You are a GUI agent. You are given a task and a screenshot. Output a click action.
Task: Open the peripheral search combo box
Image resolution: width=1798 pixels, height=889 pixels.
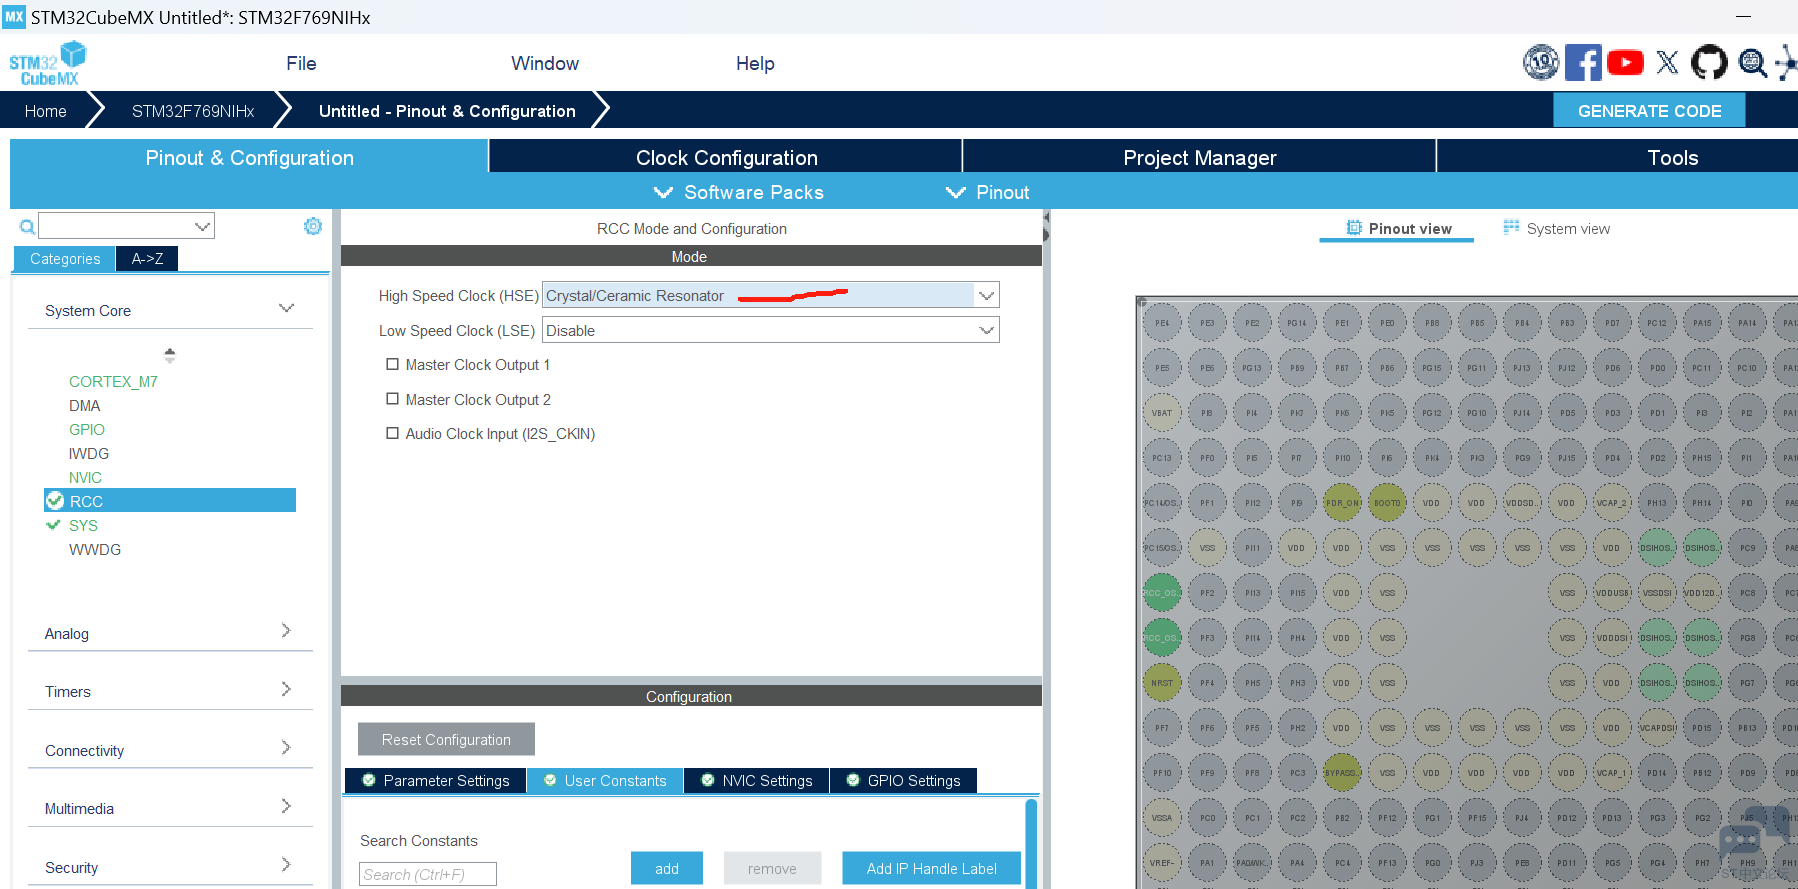pos(127,226)
